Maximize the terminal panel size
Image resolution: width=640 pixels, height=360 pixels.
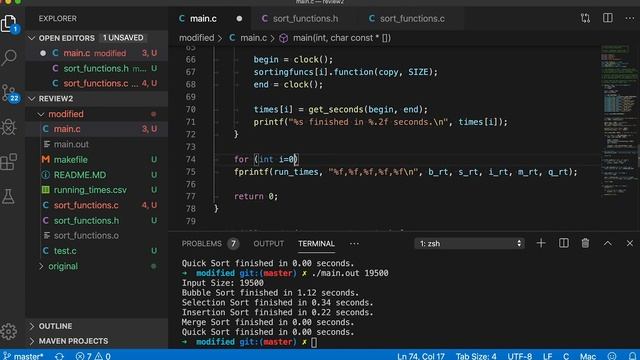pyautogui.click(x=608, y=243)
